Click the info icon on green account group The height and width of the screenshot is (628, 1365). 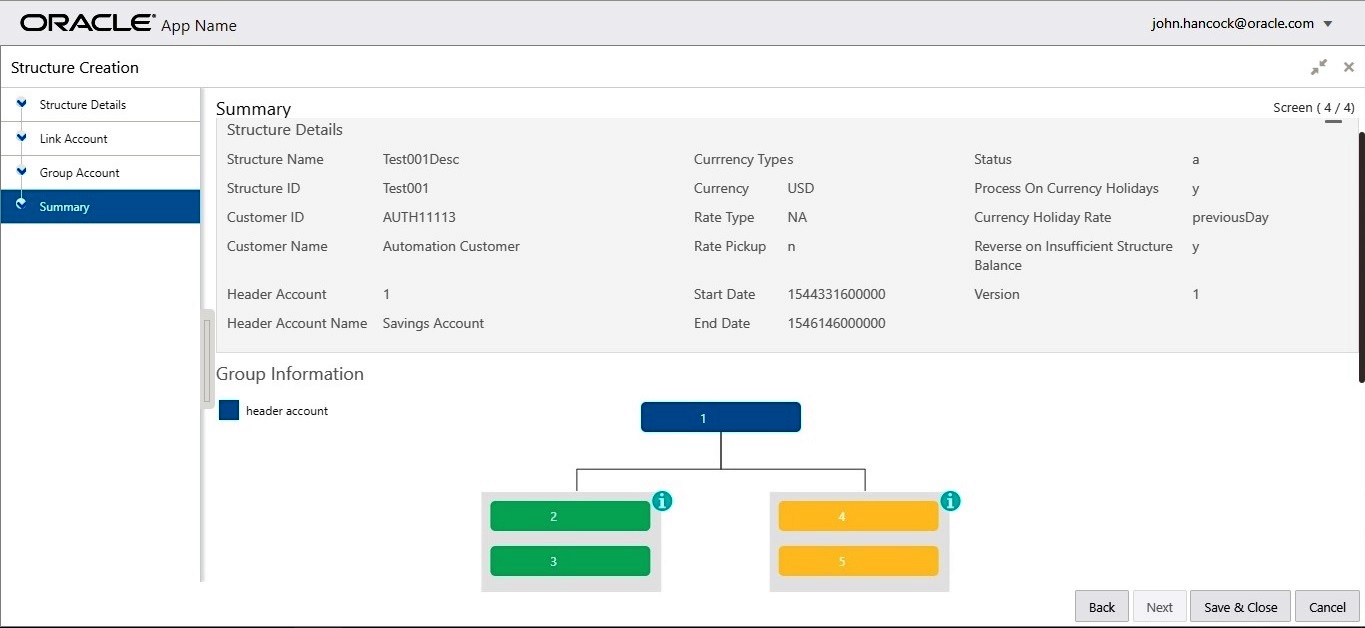pos(662,501)
